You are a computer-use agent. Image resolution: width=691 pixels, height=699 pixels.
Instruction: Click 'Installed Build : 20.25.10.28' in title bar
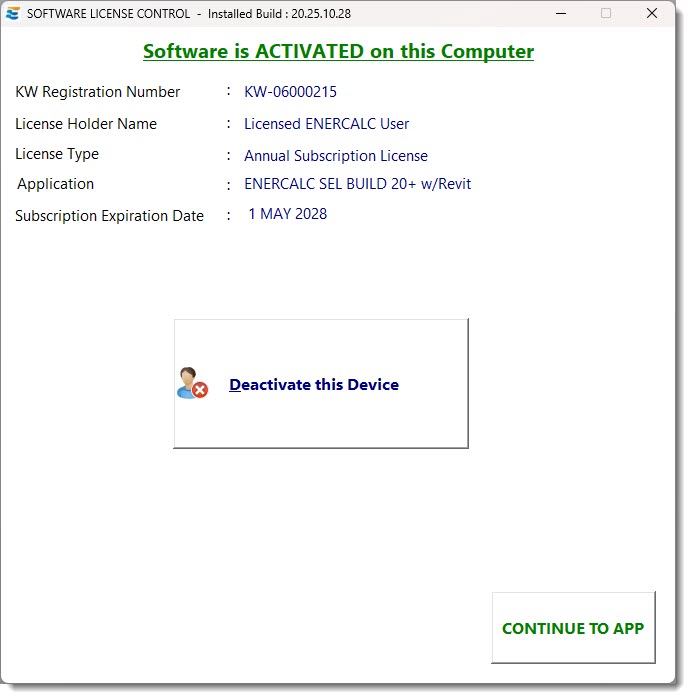click(279, 14)
